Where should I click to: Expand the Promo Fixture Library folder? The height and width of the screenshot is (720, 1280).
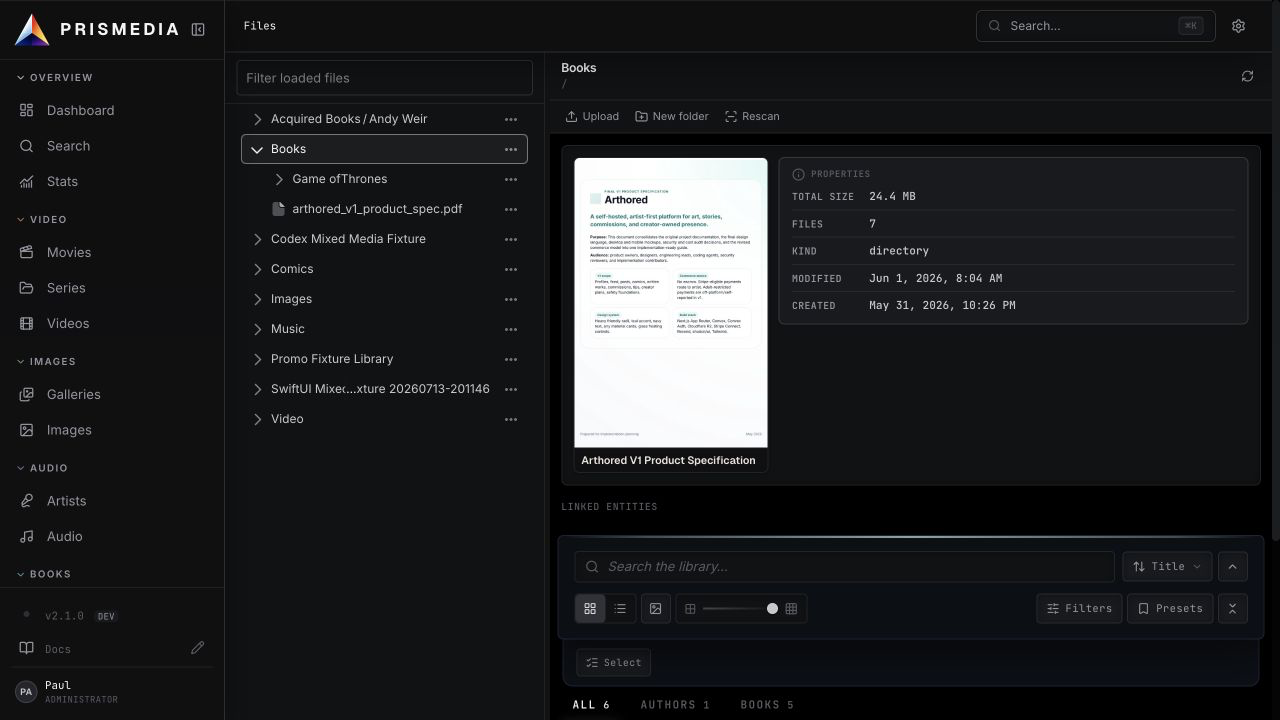257,359
